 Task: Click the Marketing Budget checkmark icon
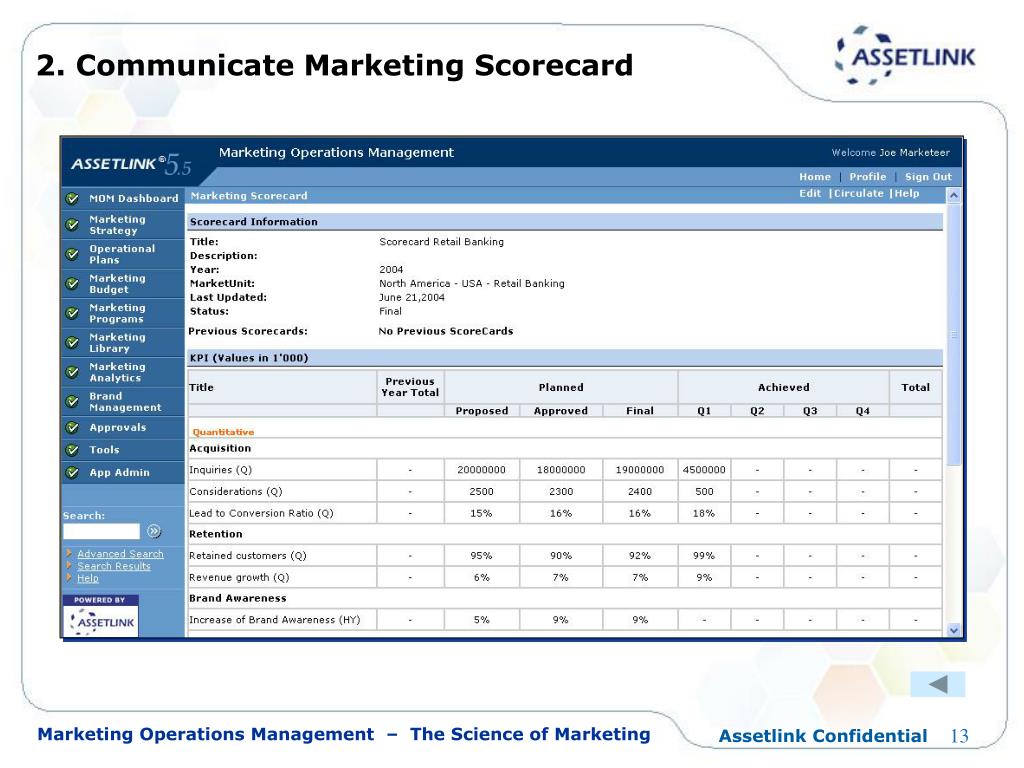click(72, 283)
